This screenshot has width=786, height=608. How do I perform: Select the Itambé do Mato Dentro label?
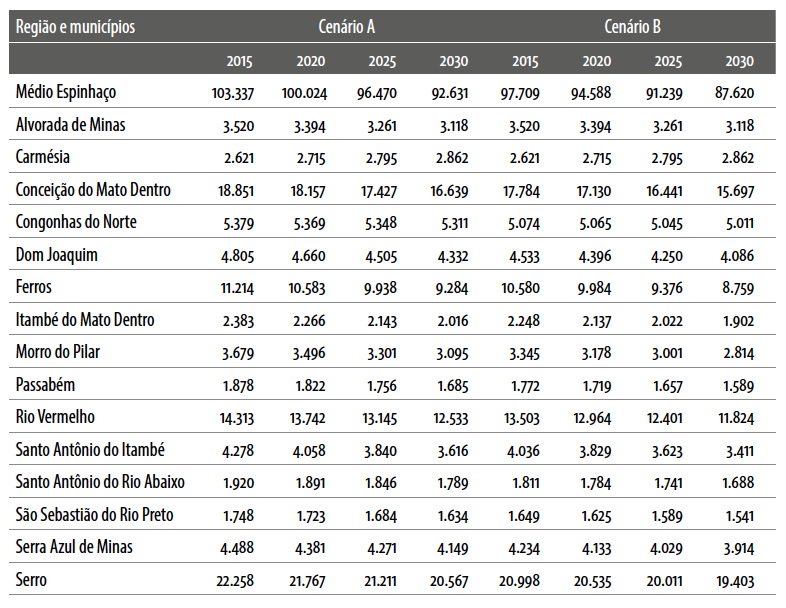coord(85,320)
